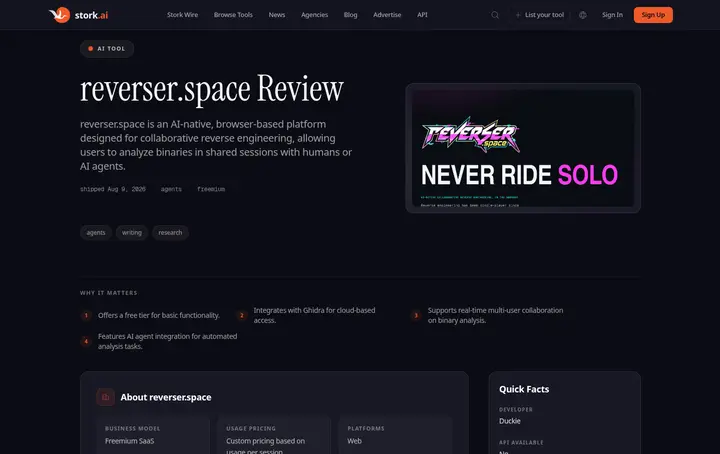Click the Sign In link
Screen dimensions: 720x454
tap(612, 15)
